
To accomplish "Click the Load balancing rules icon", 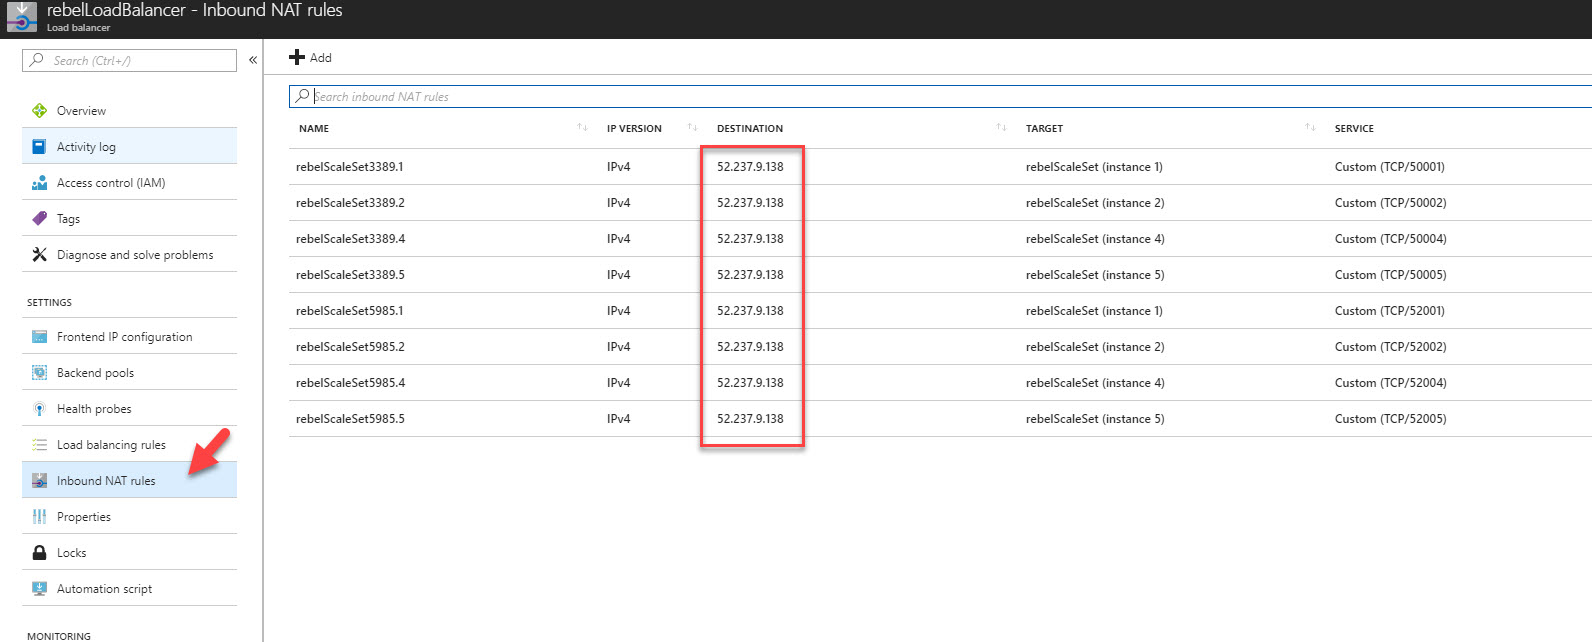I will (x=39, y=445).
